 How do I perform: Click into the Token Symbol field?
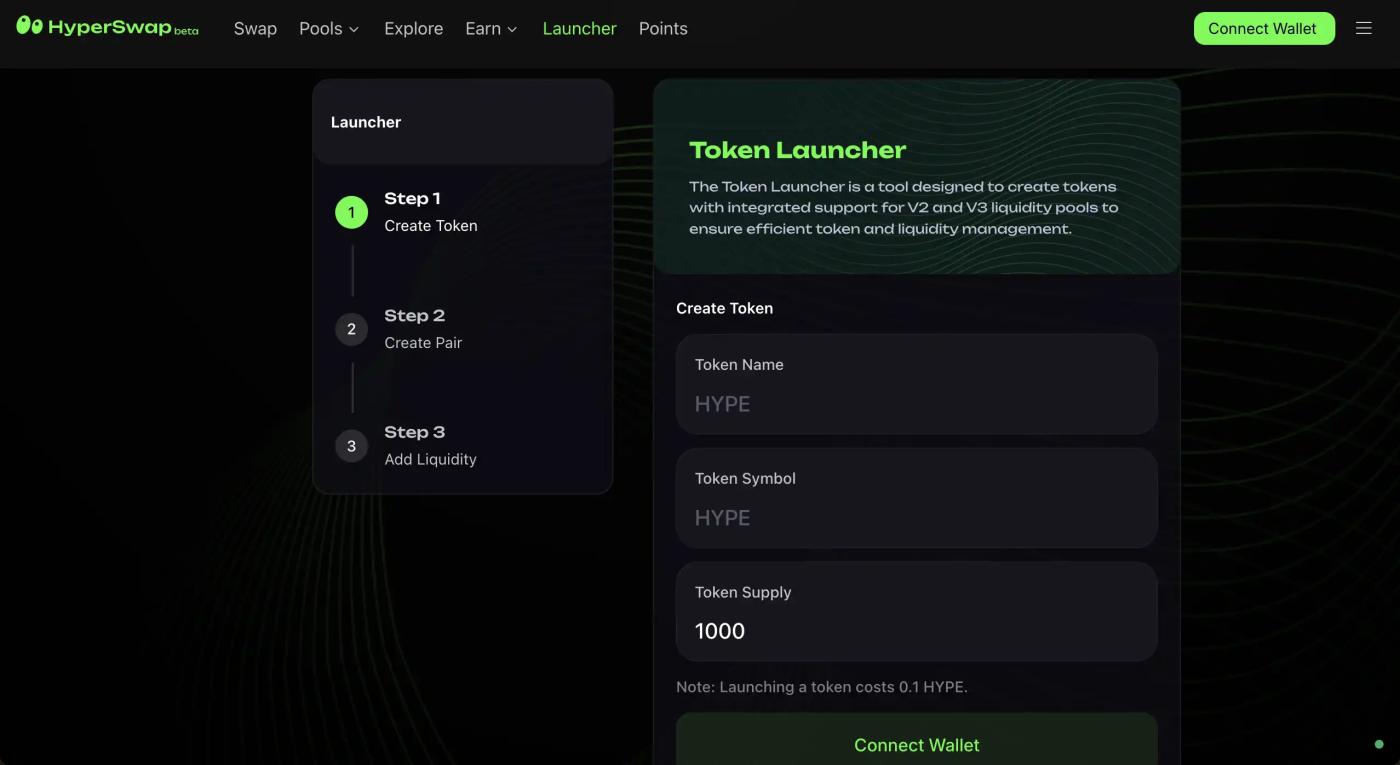pyautogui.click(x=916, y=518)
